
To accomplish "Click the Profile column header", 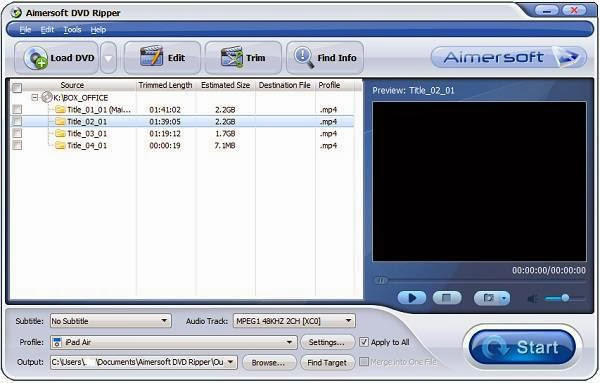I will click(329, 85).
